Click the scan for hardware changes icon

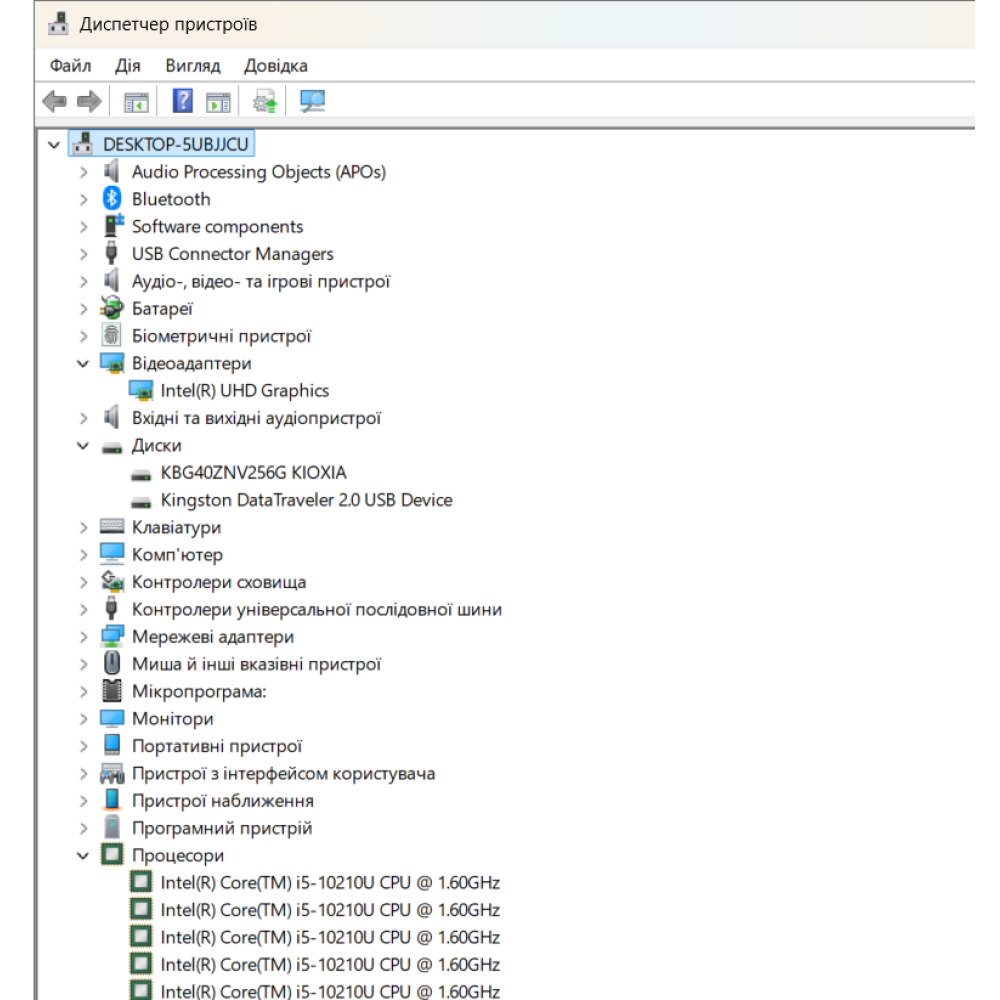[x=313, y=101]
